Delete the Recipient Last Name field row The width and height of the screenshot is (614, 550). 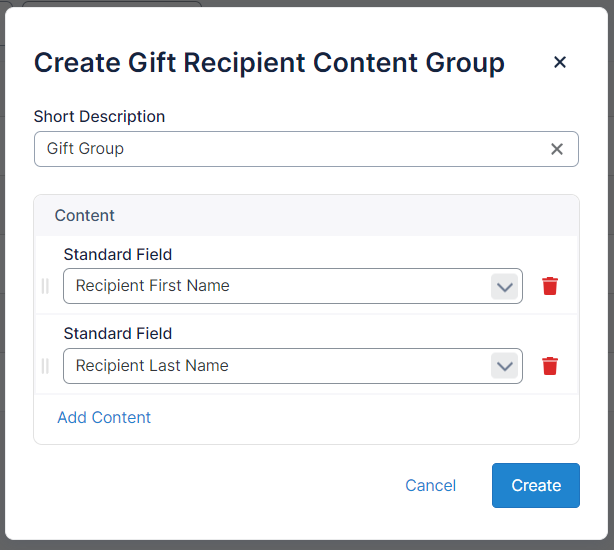(x=549, y=366)
